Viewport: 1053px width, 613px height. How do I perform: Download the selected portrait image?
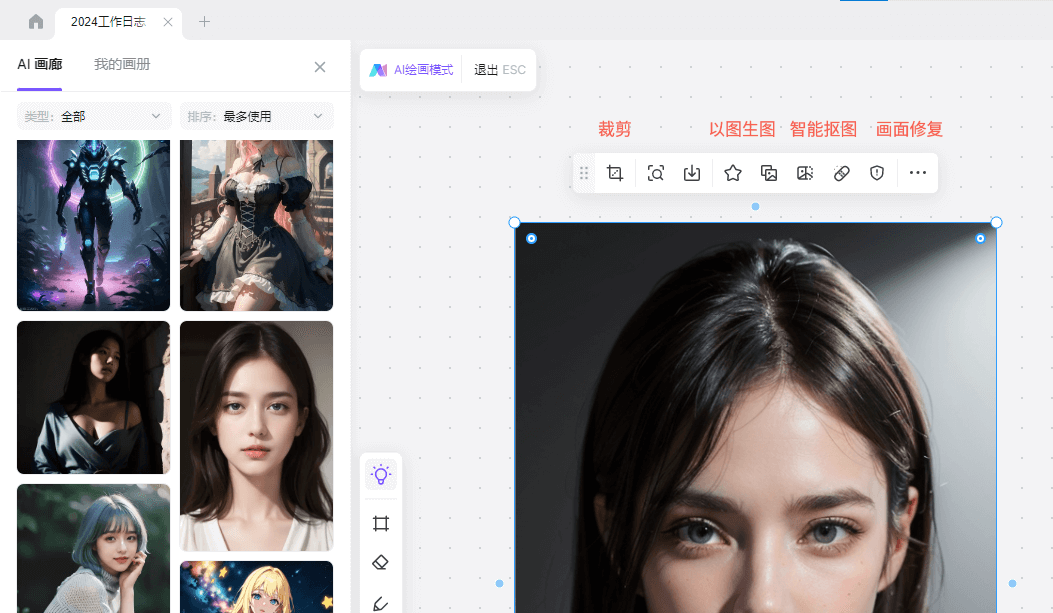tap(691, 172)
